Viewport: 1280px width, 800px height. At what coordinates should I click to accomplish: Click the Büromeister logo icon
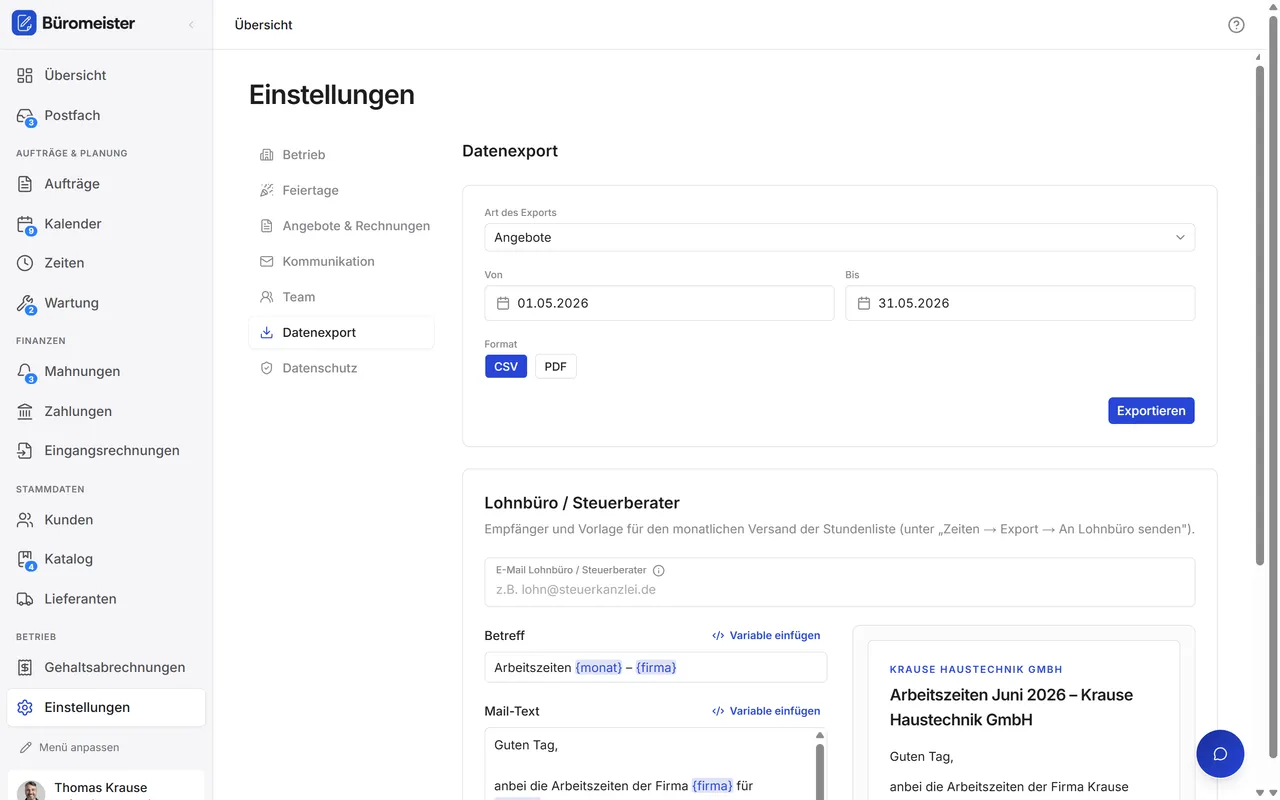tap(24, 23)
